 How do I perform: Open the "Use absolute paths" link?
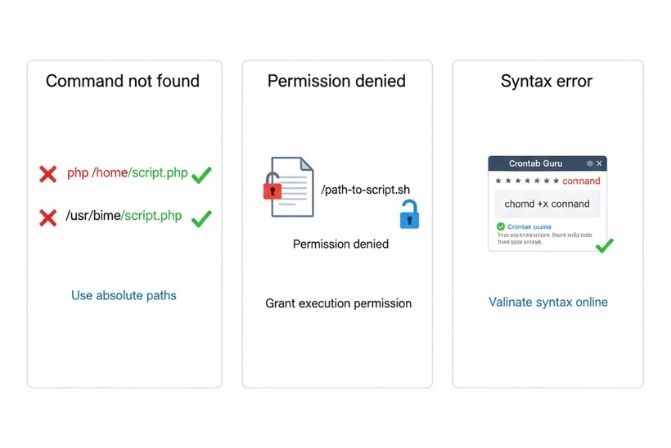[x=124, y=296]
